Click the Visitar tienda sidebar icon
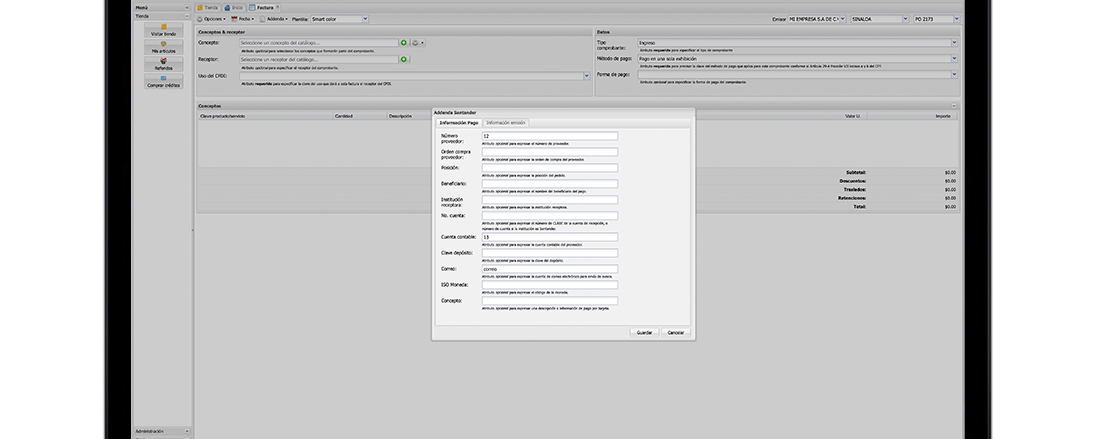 (x=163, y=30)
